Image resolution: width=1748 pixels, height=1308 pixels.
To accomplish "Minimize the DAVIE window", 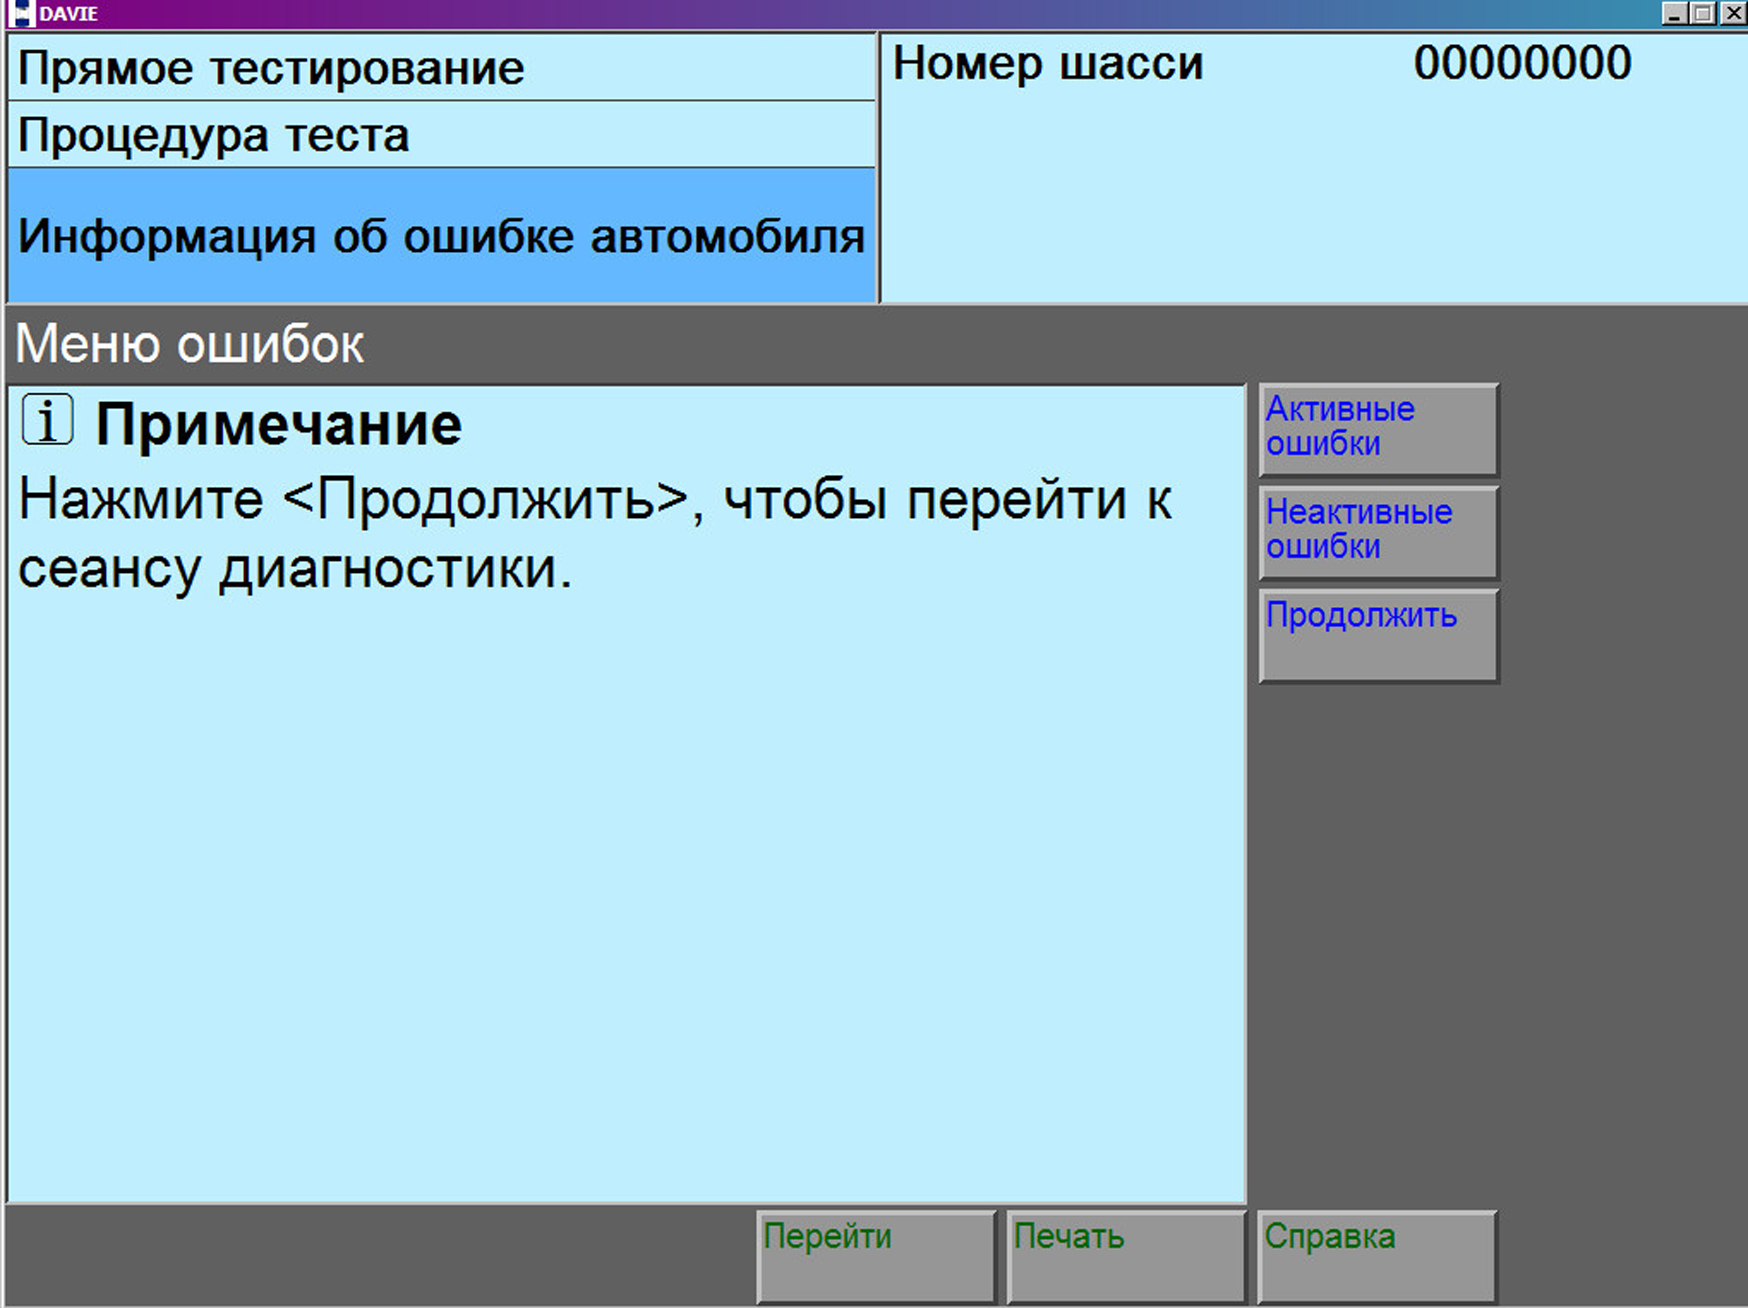I will (x=1675, y=13).
